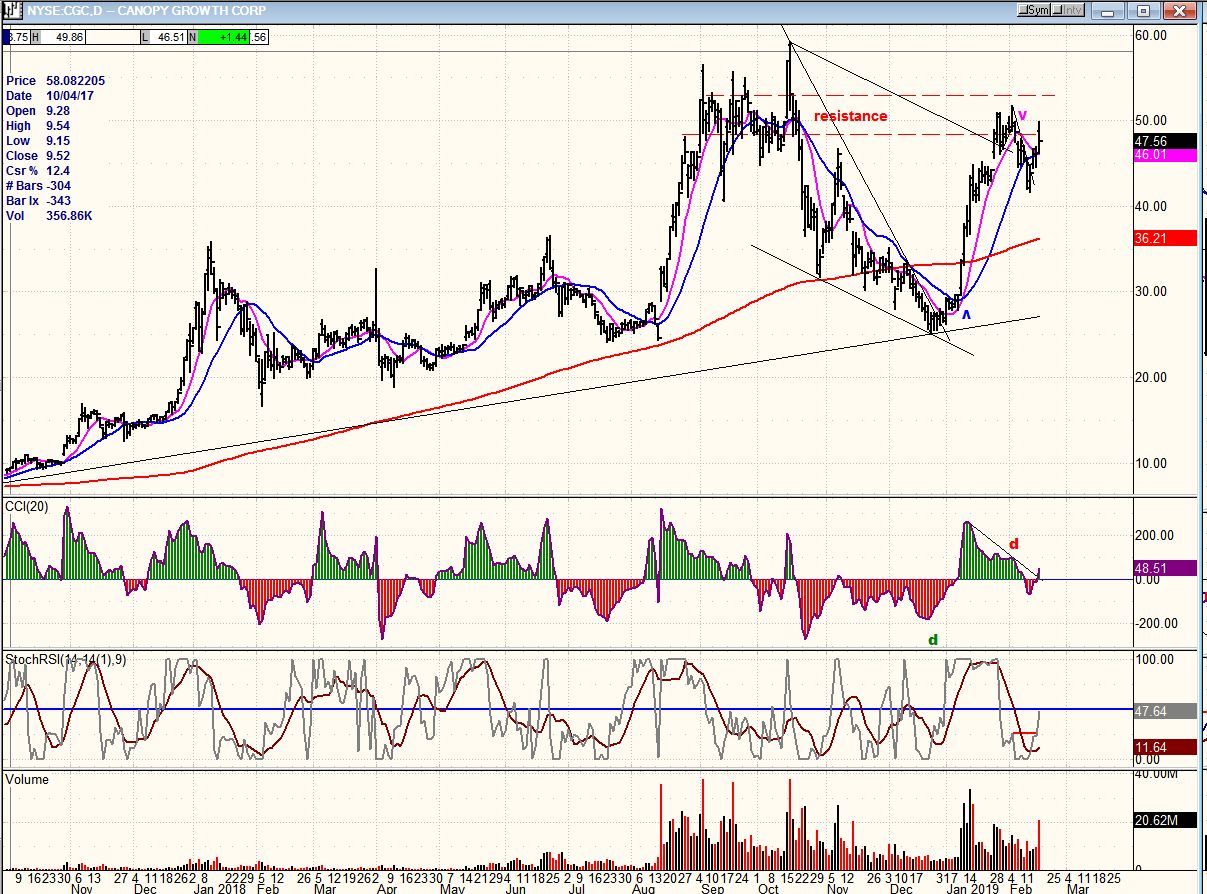Click the dark red 11.64 StochRSI tag
The image size is (1207, 894).
coord(1166,746)
